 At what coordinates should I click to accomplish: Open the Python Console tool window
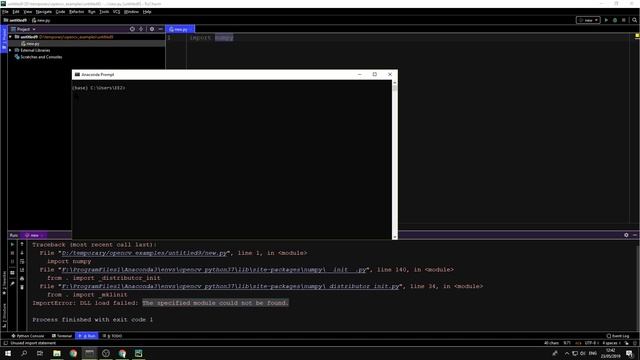[28, 336]
